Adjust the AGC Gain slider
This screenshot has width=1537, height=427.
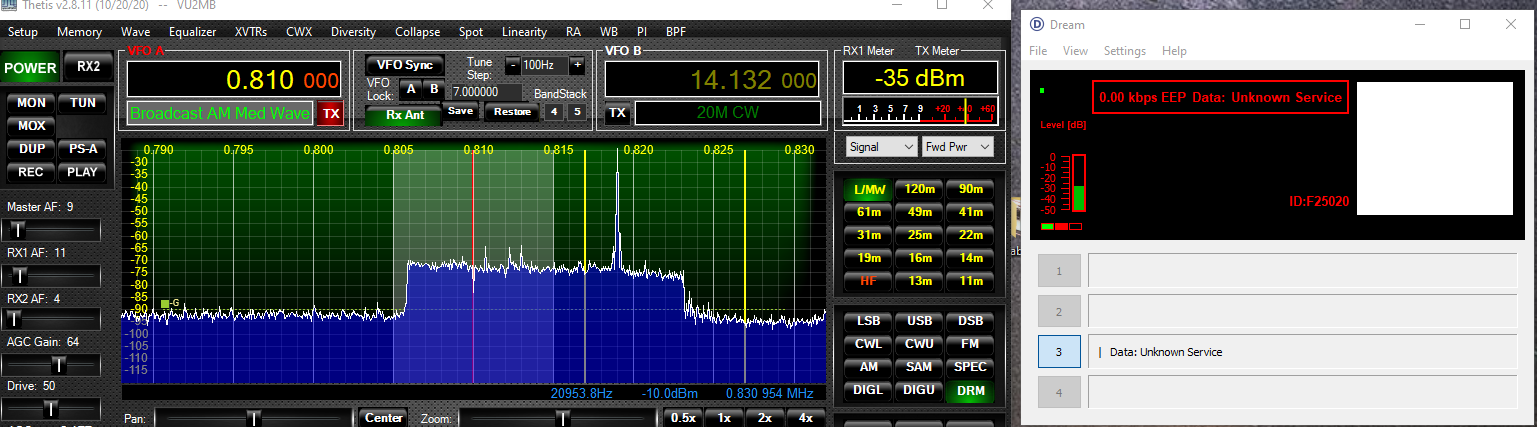[59, 364]
